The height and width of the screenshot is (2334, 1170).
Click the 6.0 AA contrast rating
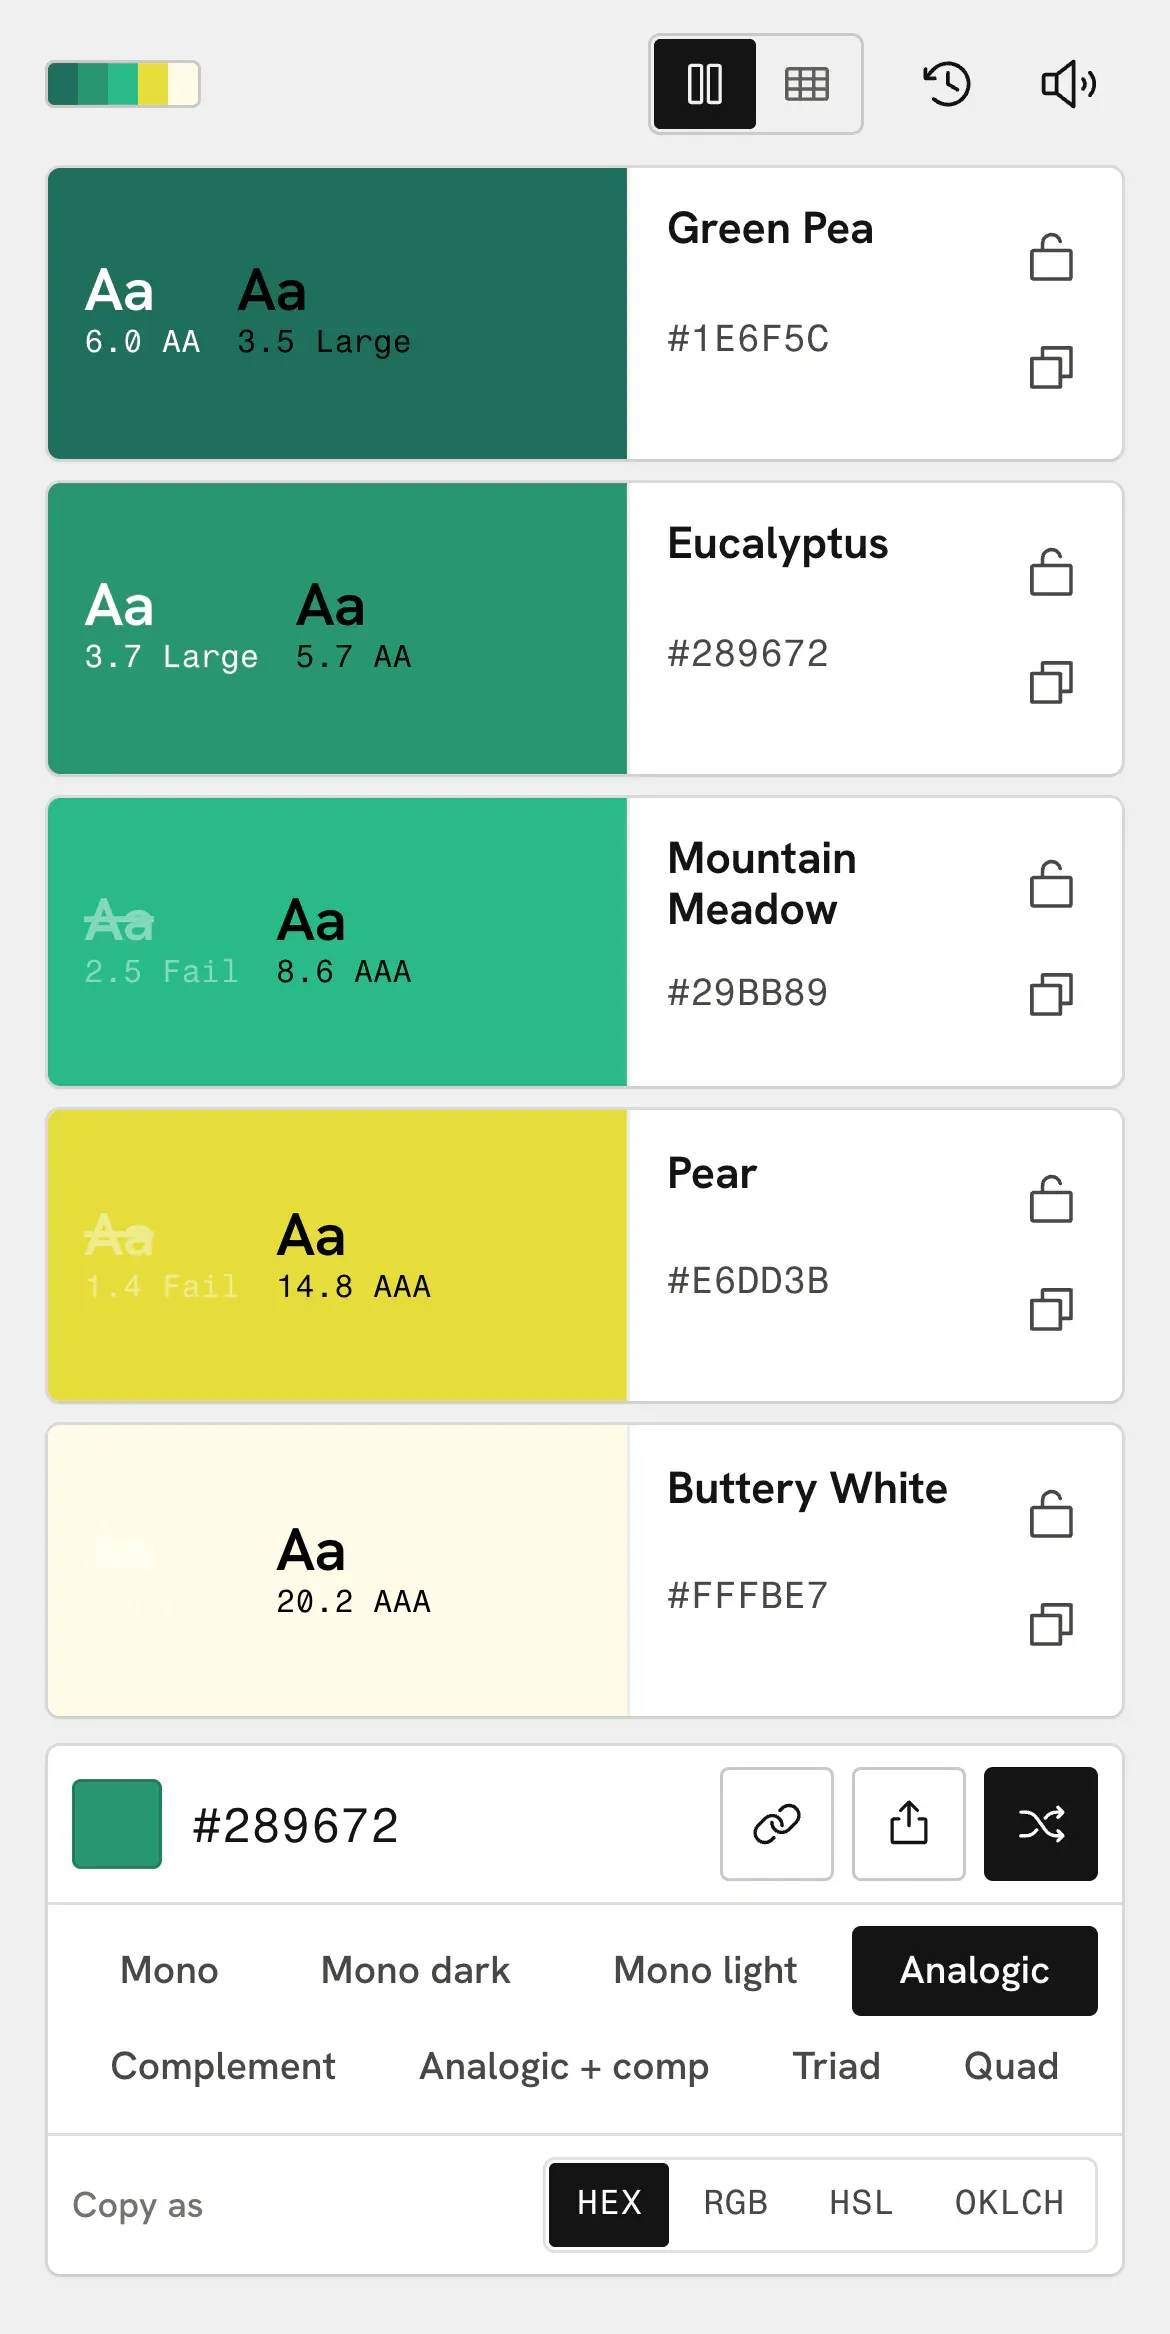142,342
